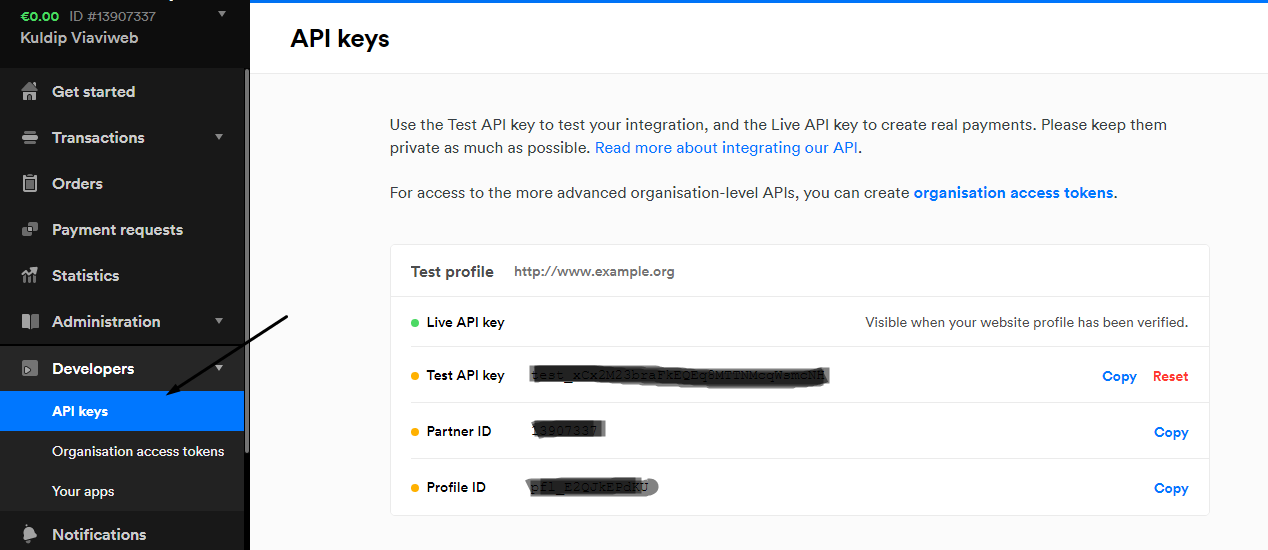Image resolution: width=1268 pixels, height=550 pixels.
Task: Open the account switcher dropdown arrow
Action: point(221,14)
